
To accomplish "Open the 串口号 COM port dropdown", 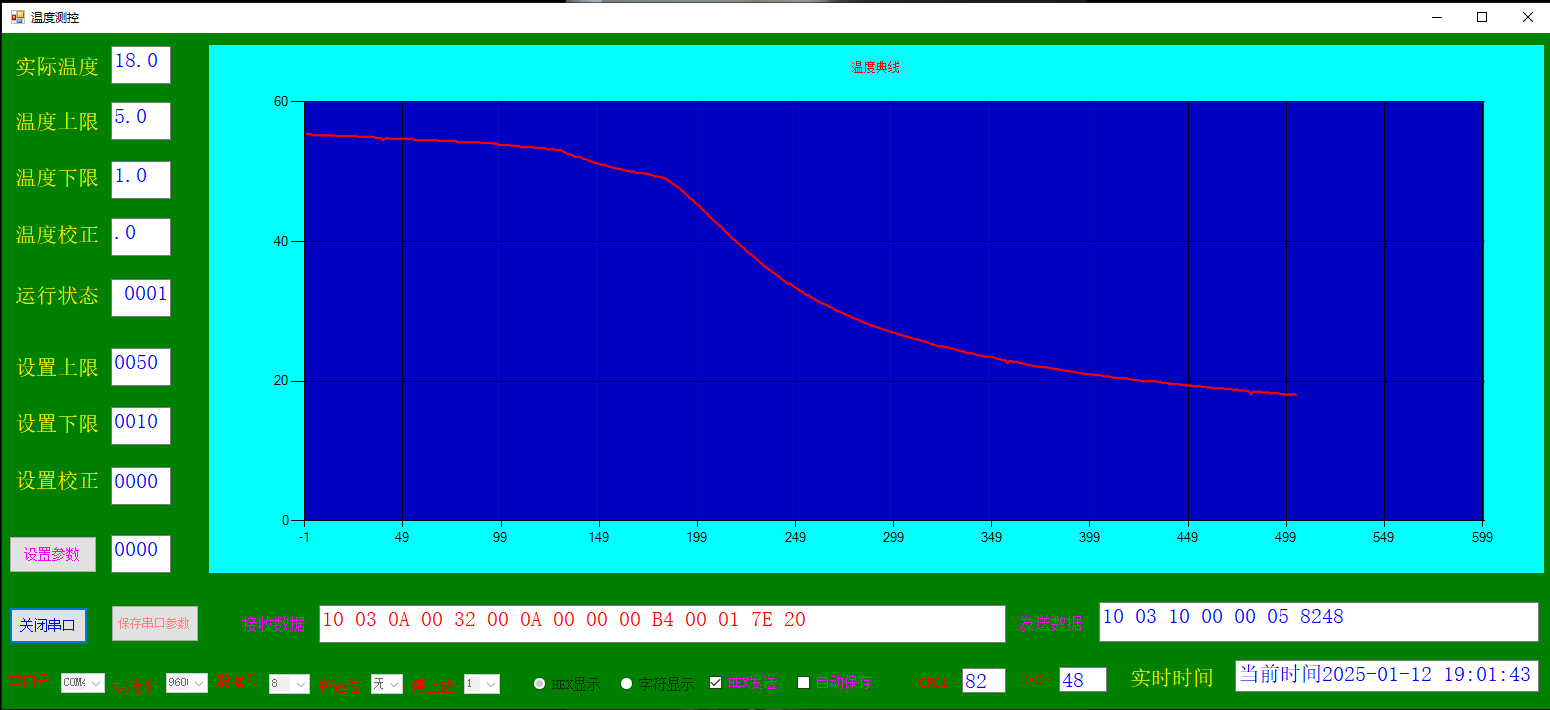I will click(x=82, y=683).
